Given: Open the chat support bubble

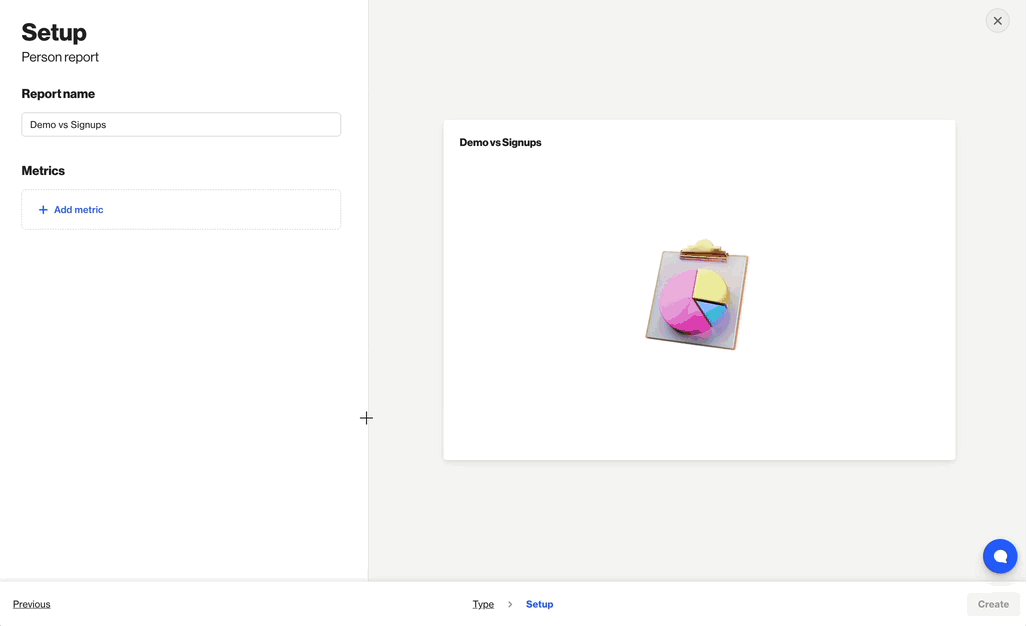Looking at the screenshot, I should (x=999, y=556).
